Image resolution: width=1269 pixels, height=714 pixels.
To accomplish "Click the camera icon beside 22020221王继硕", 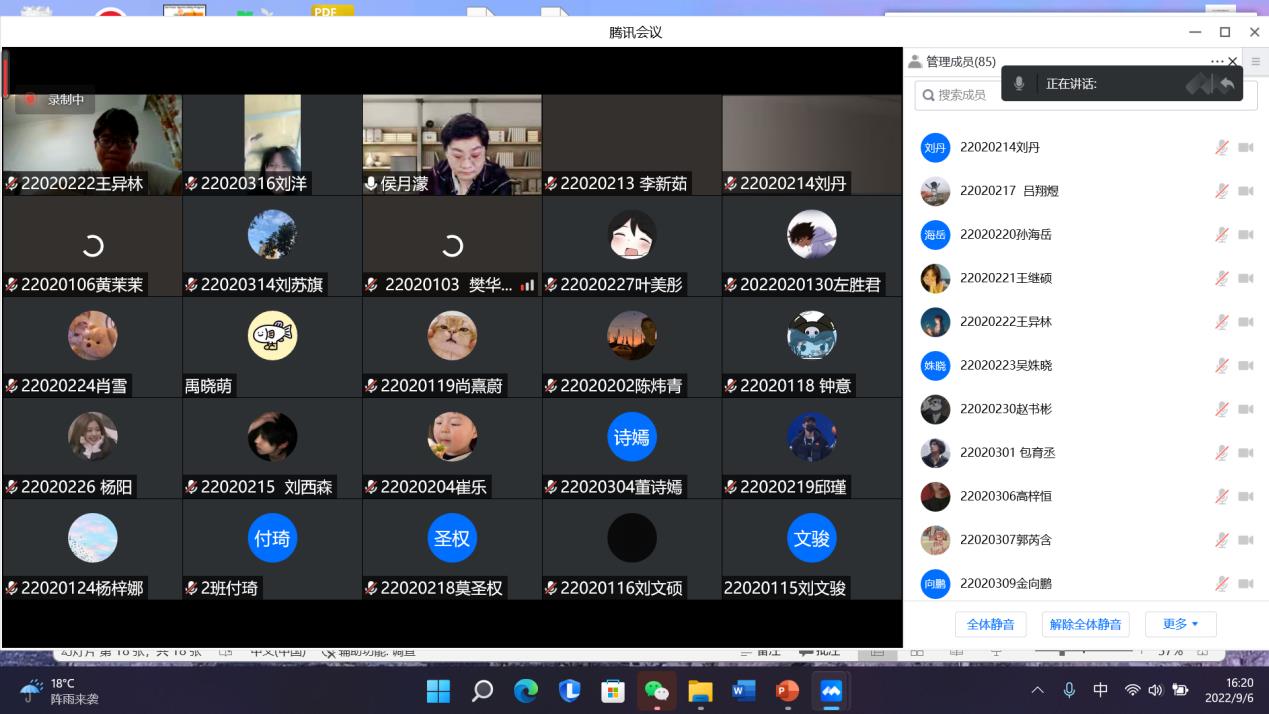I will [1246, 278].
